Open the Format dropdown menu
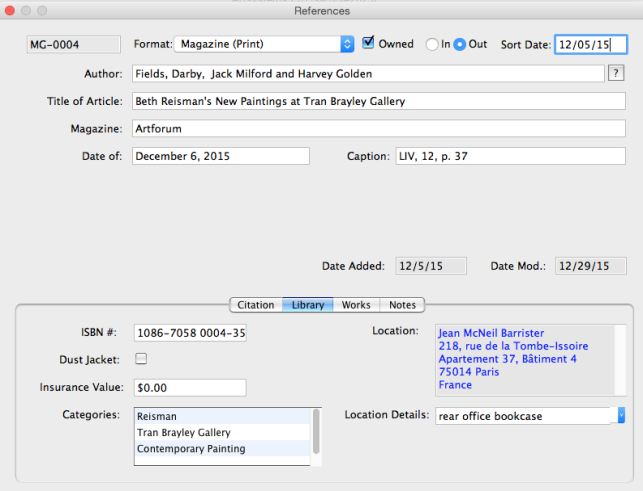This screenshot has width=643, height=491. point(347,44)
